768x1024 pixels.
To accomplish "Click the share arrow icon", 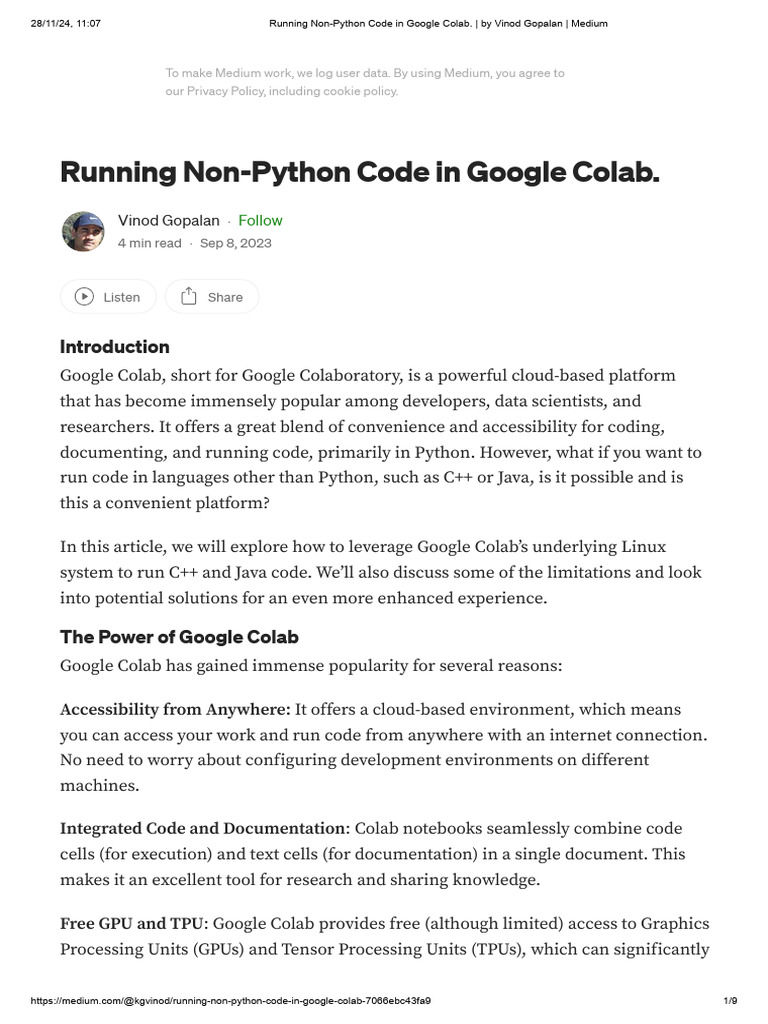I will pos(189,296).
